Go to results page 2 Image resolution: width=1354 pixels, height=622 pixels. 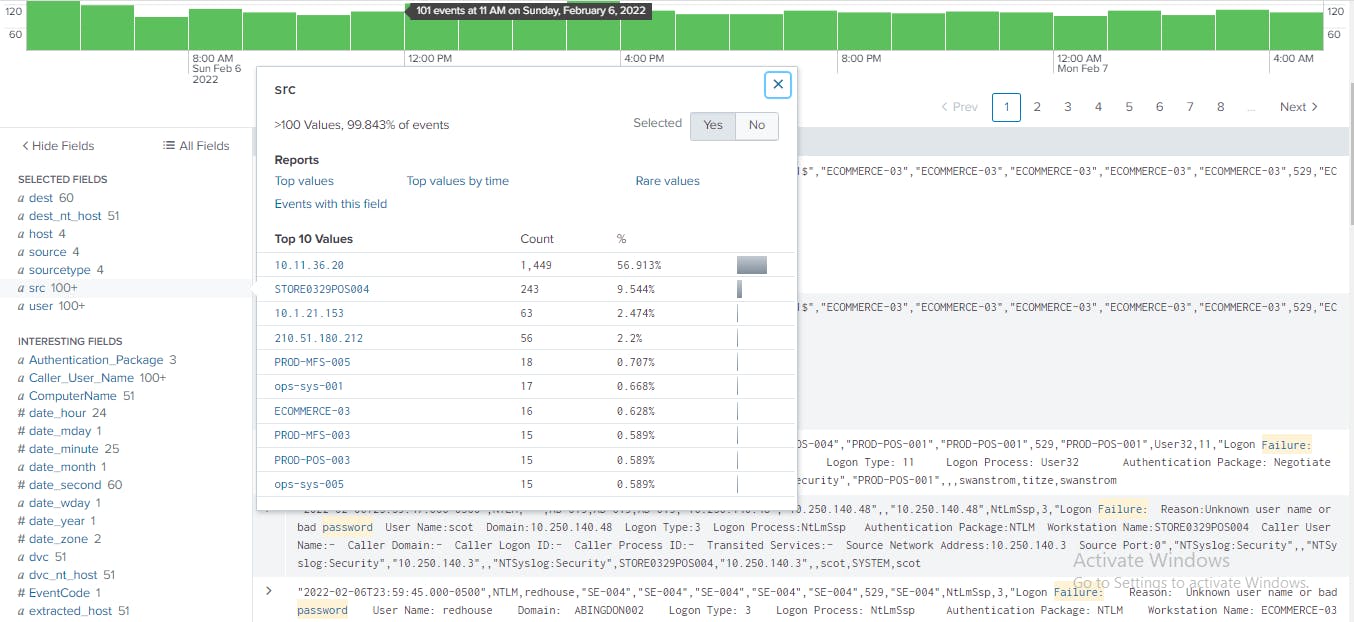click(x=1037, y=107)
